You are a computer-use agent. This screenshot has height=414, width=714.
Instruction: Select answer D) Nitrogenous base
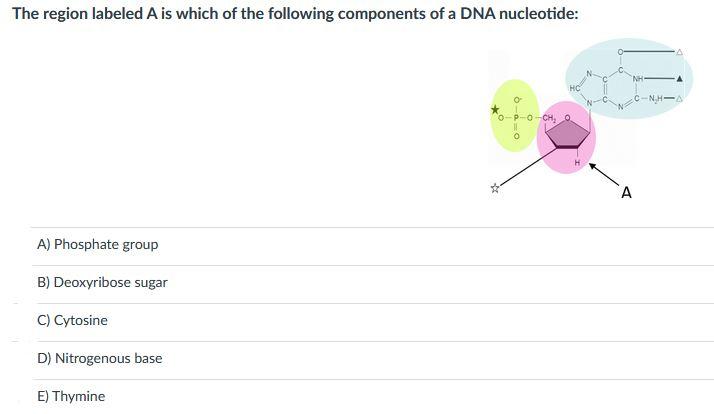point(100,358)
